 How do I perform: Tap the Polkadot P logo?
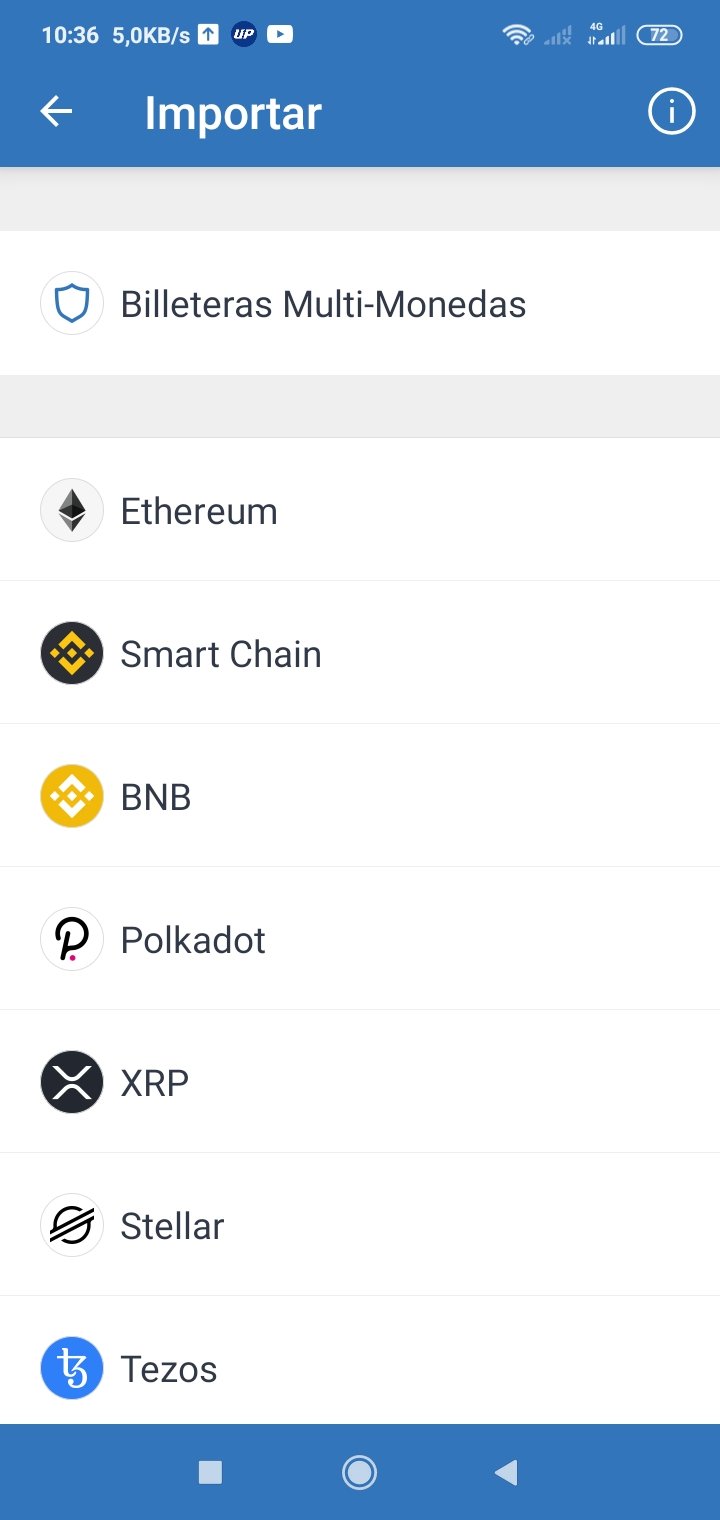click(x=72, y=939)
